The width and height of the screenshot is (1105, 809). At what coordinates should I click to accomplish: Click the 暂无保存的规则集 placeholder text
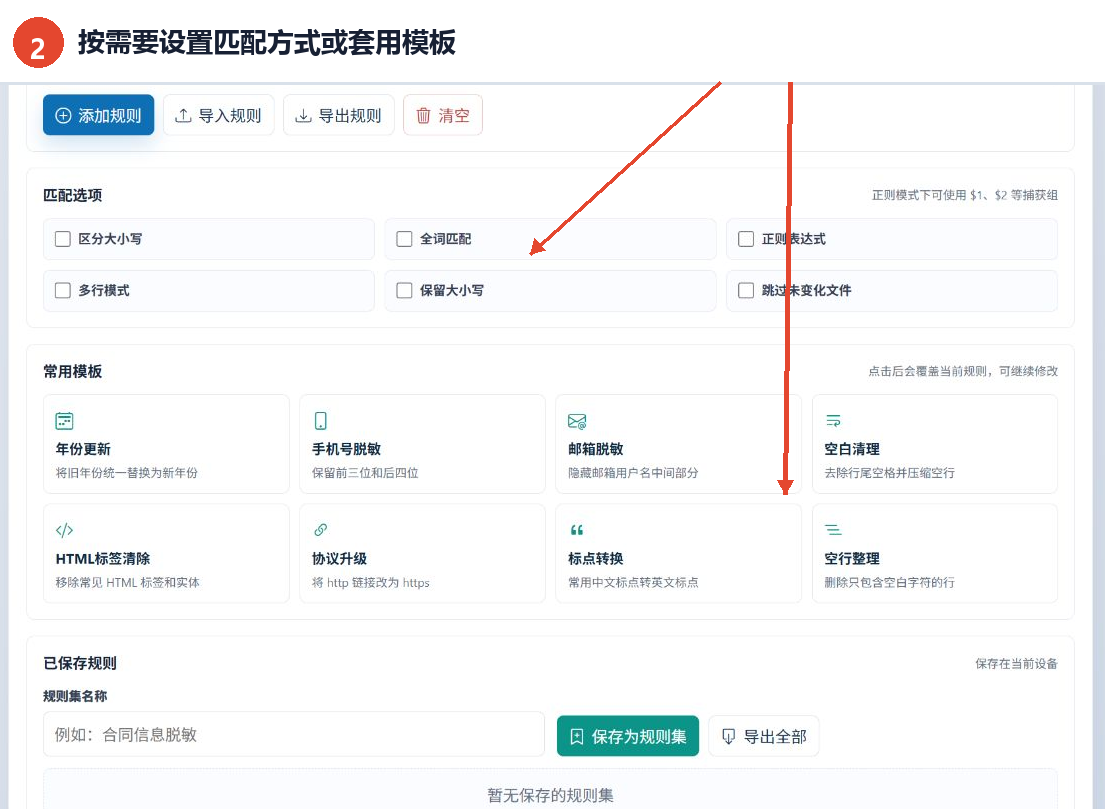click(x=550, y=796)
